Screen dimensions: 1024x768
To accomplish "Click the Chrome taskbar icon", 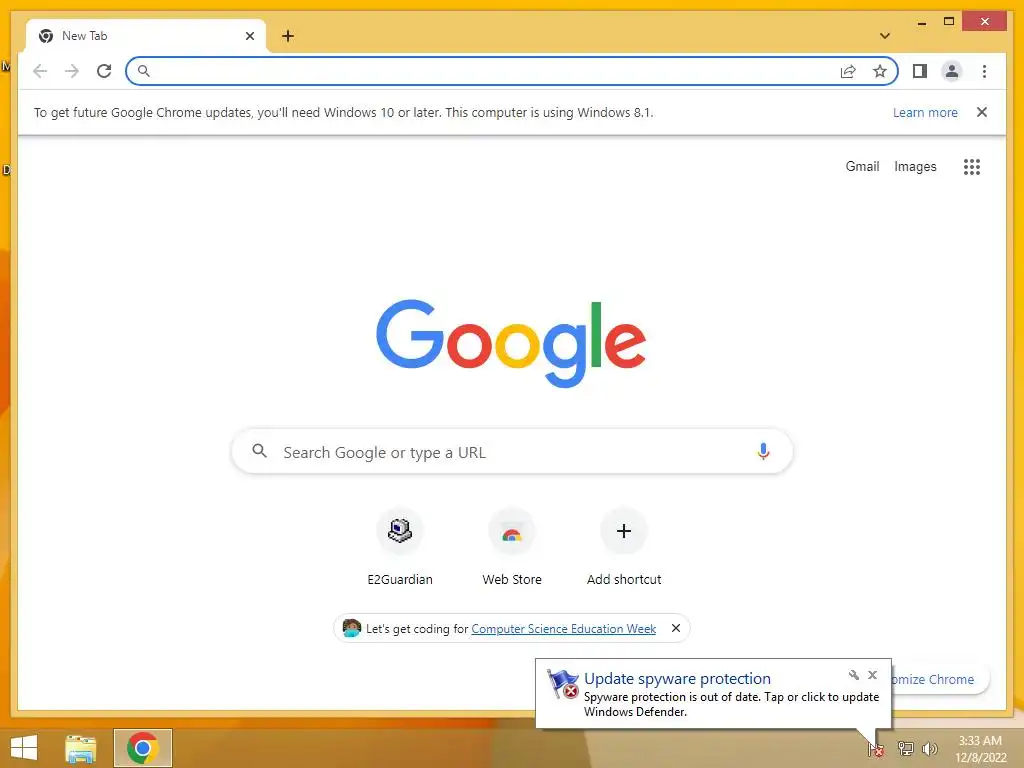I will [x=143, y=748].
